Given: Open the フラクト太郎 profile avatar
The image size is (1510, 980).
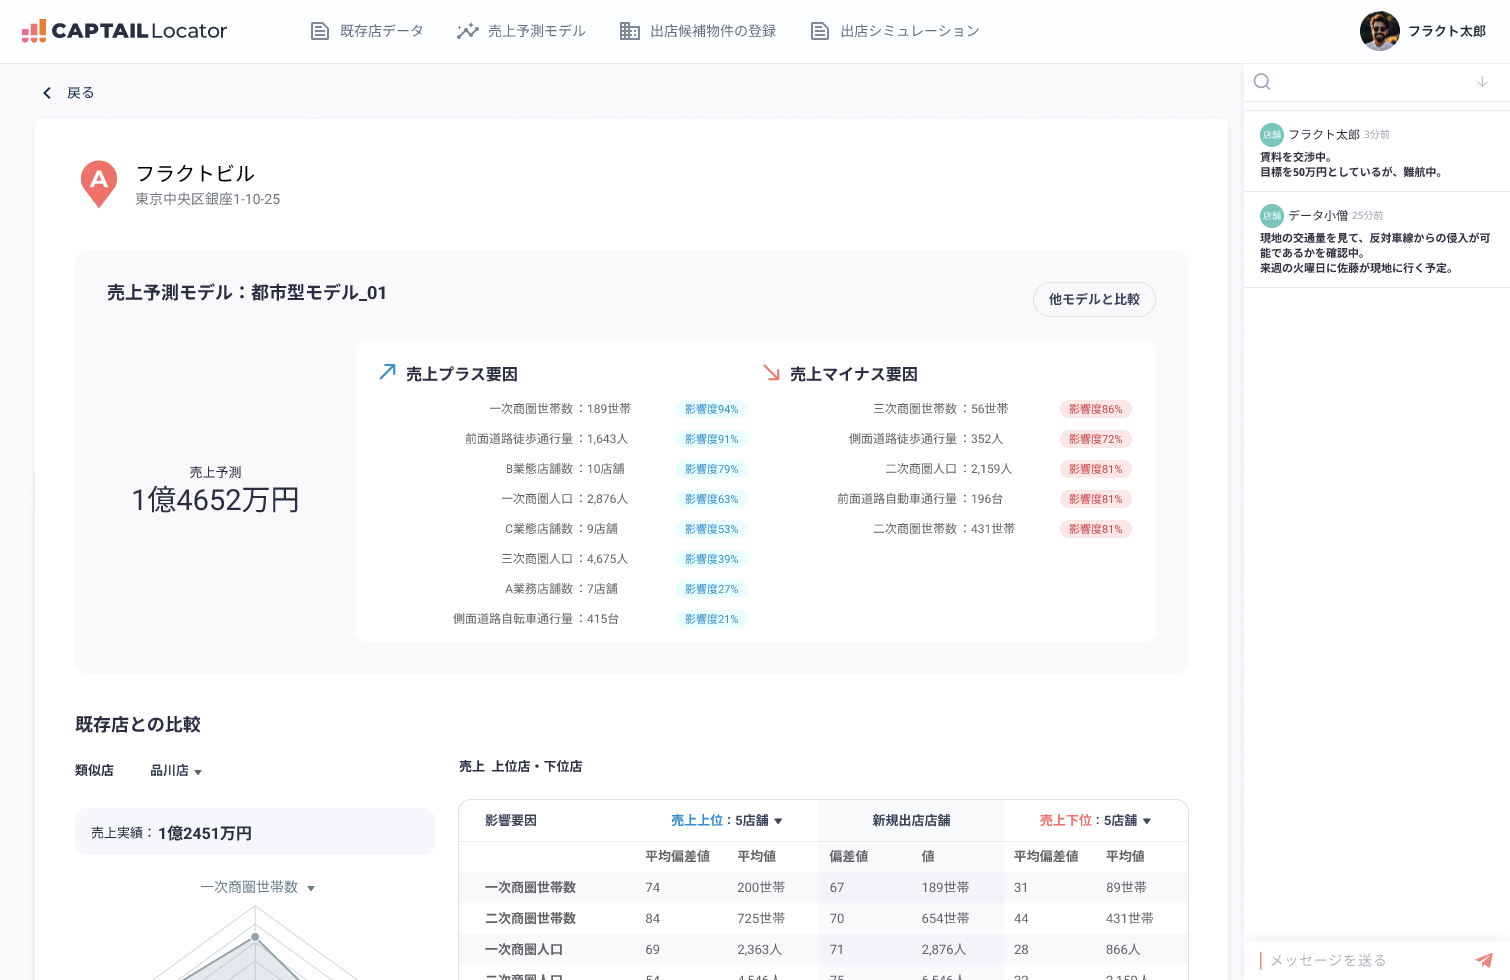Looking at the screenshot, I should tap(1379, 31).
